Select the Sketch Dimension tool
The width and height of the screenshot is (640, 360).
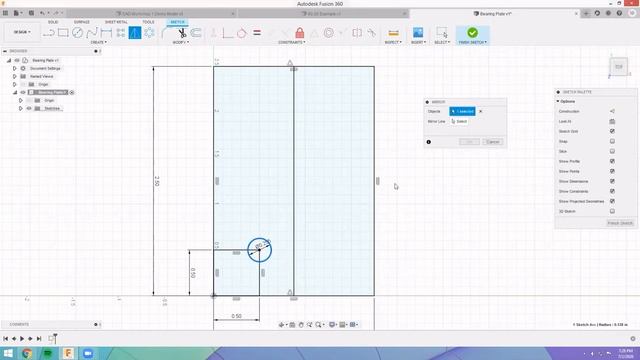click(x=106, y=33)
